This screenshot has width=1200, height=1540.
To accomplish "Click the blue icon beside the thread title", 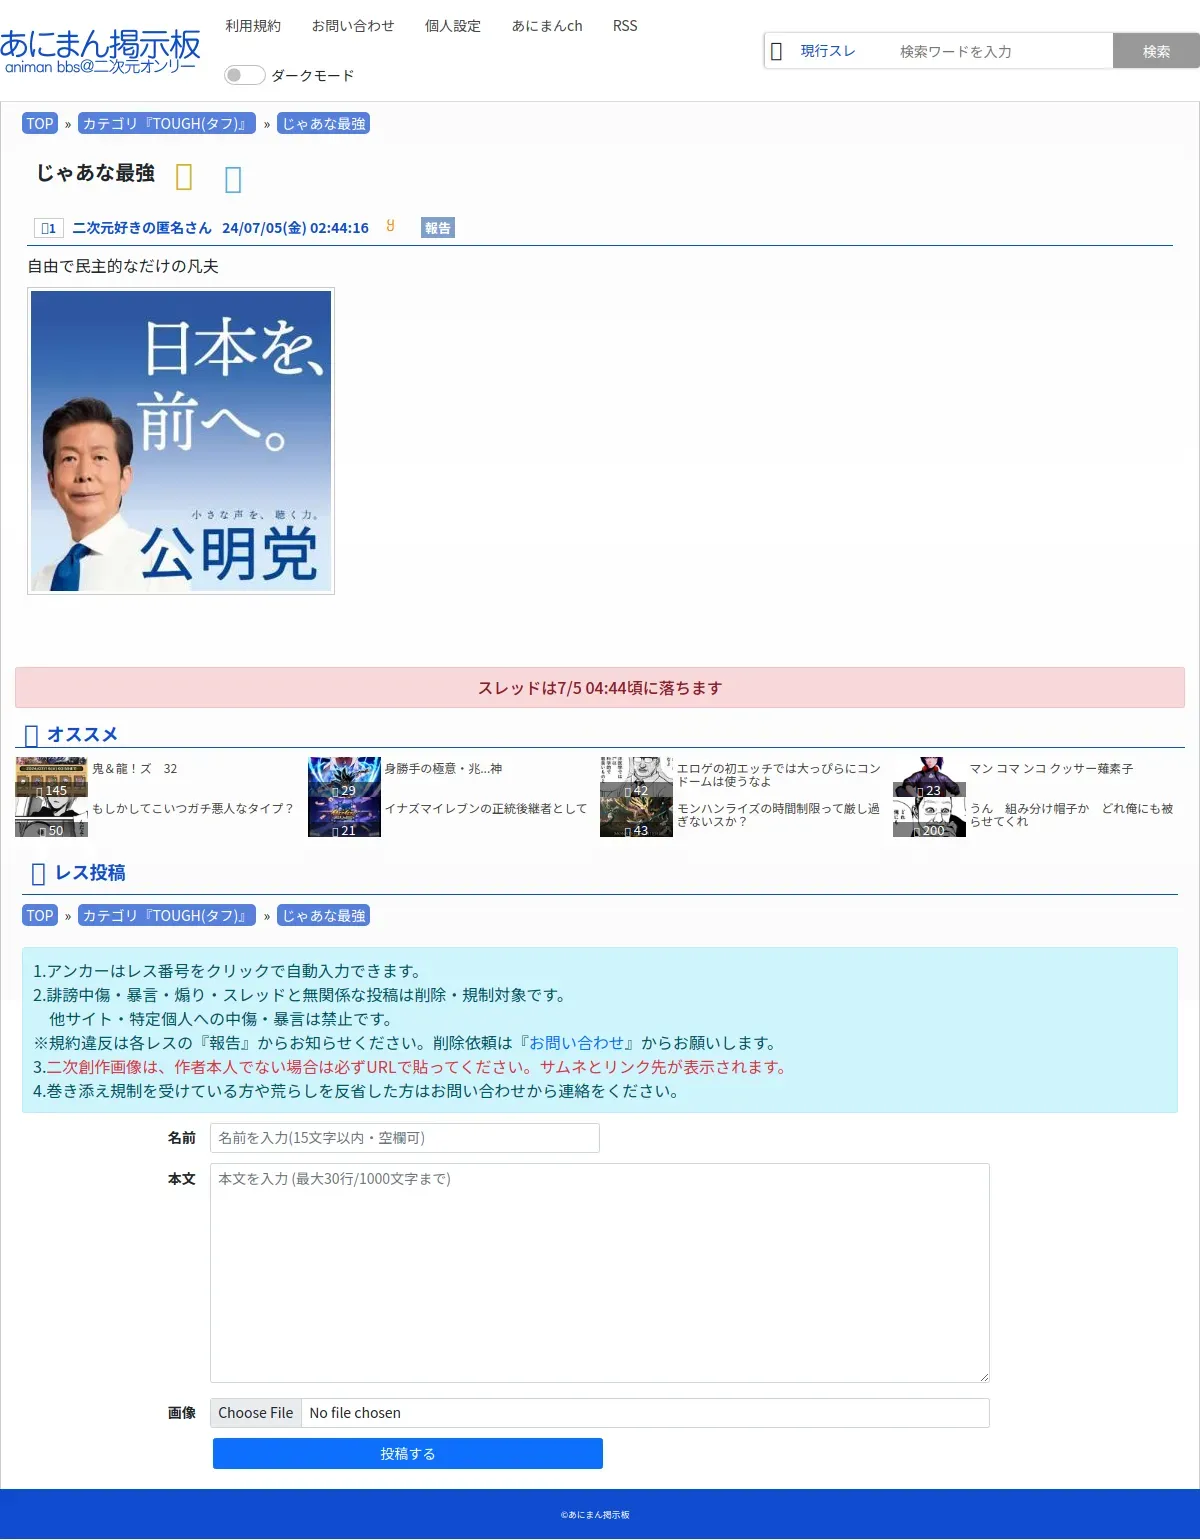I will 233,179.
